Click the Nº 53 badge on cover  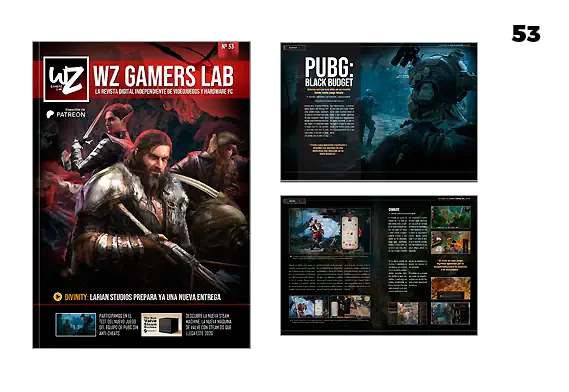click(x=228, y=49)
